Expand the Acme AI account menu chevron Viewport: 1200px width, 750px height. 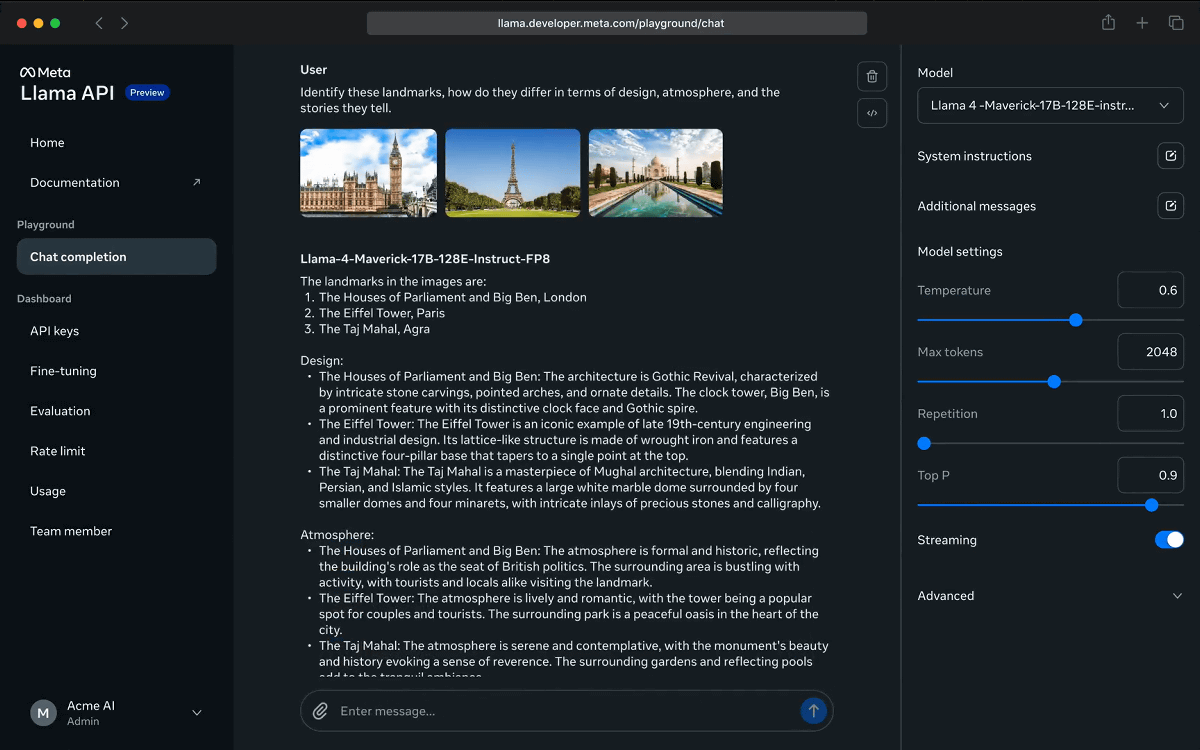197,713
